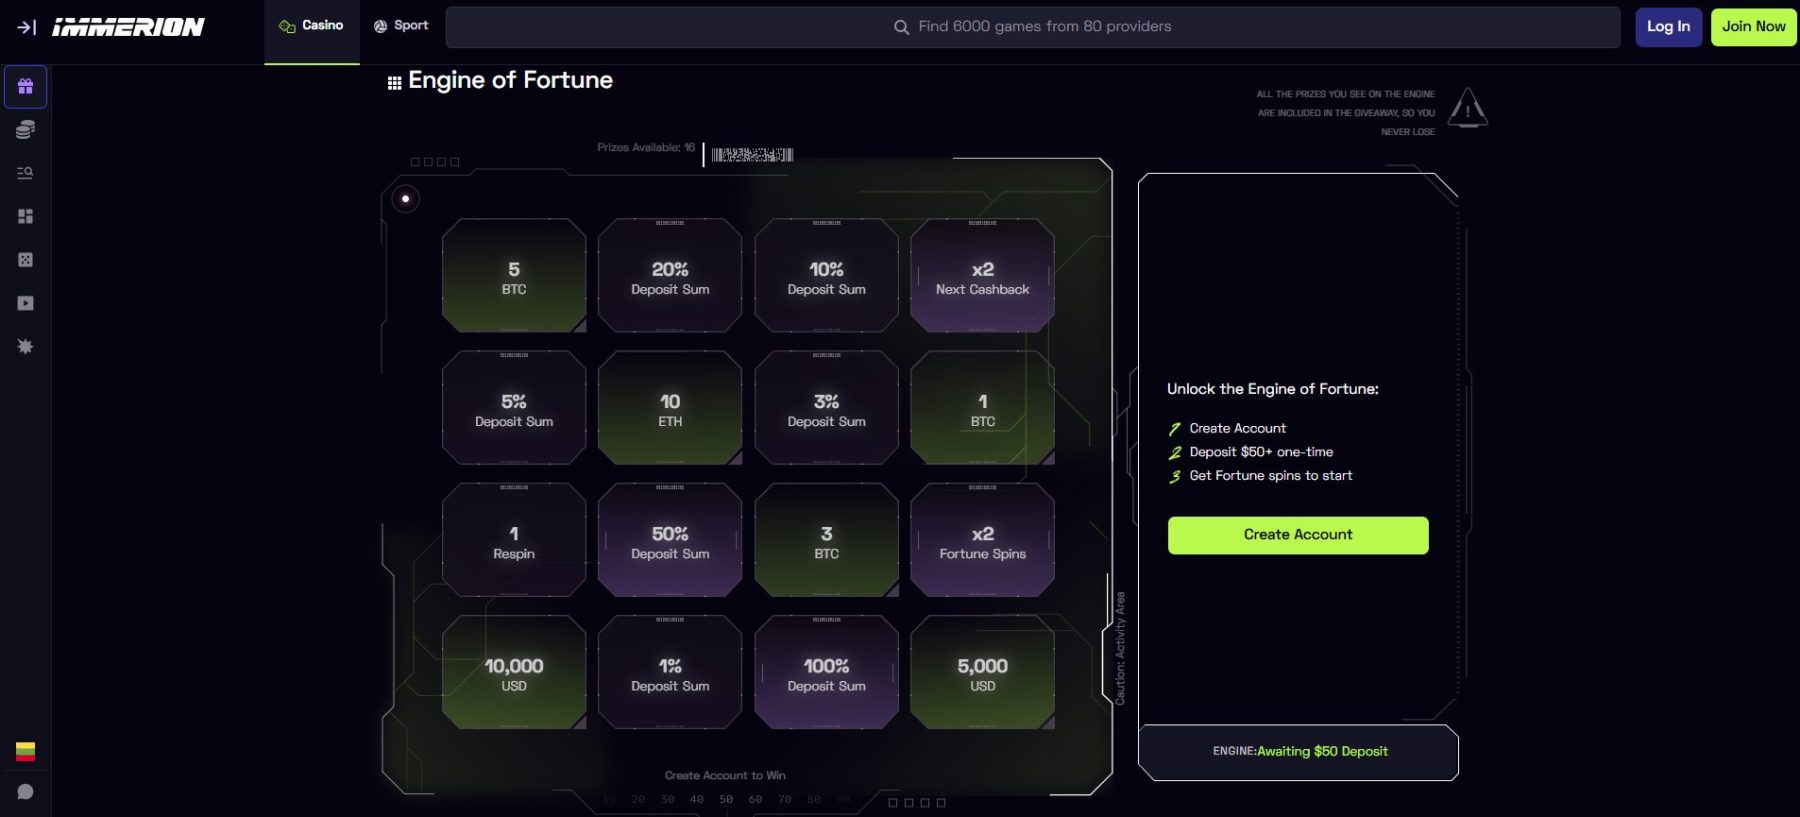Open the coins stack sidebar icon

pyautogui.click(x=26, y=130)
